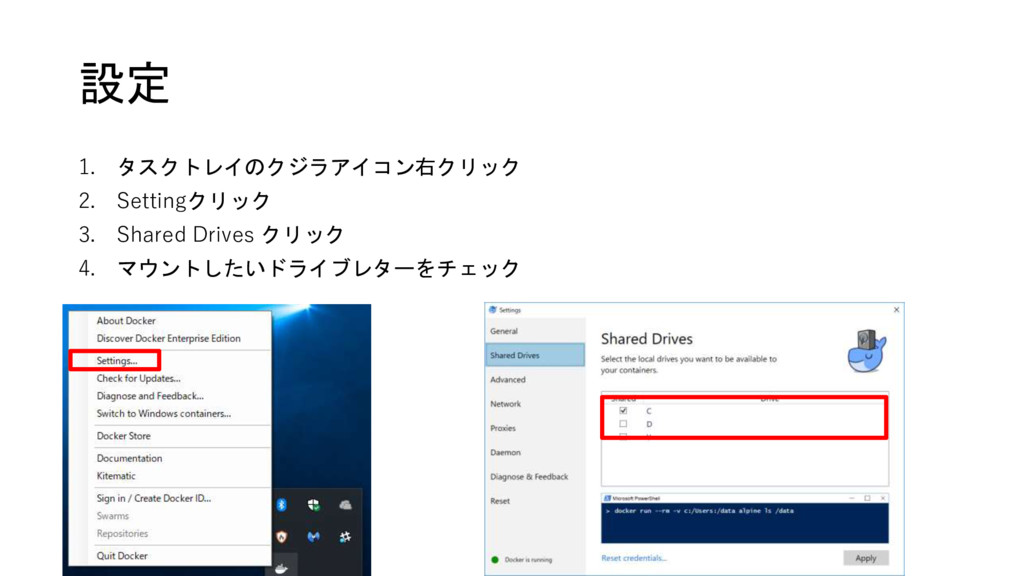Select Discover Docker Enterprise Edition
This screenshot has width=1024, height=576.
(168, 338)
